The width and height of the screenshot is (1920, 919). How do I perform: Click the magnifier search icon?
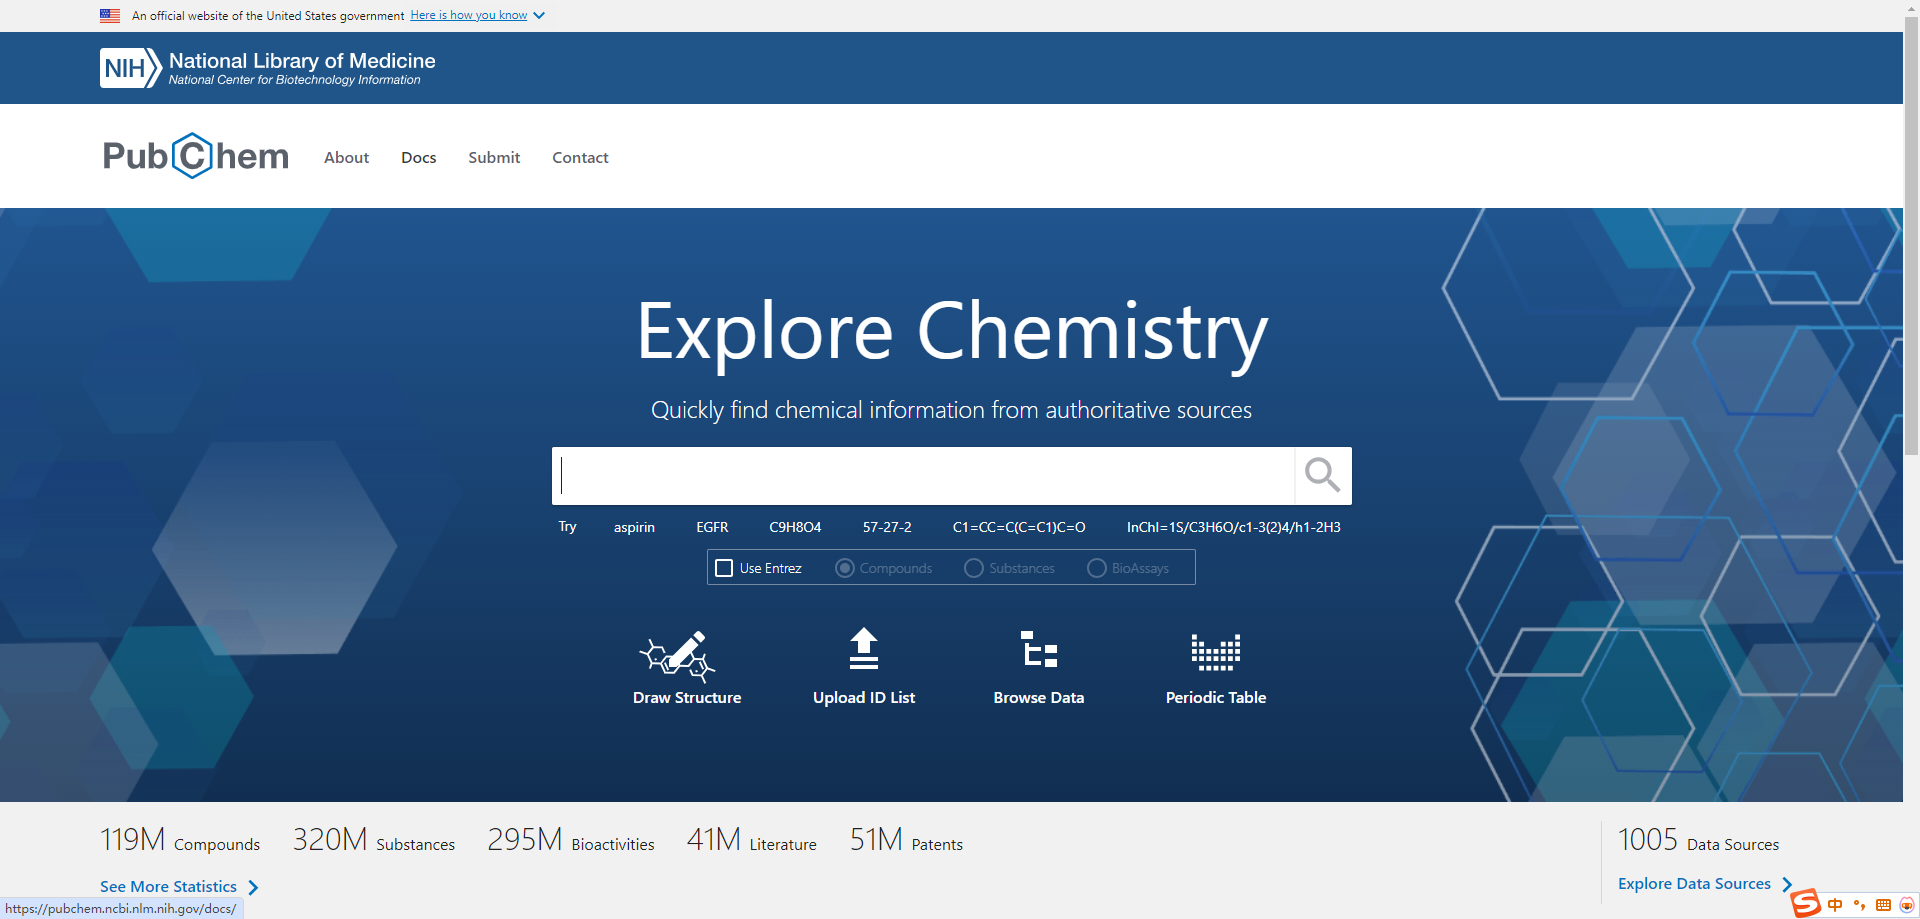(1322, 476)
